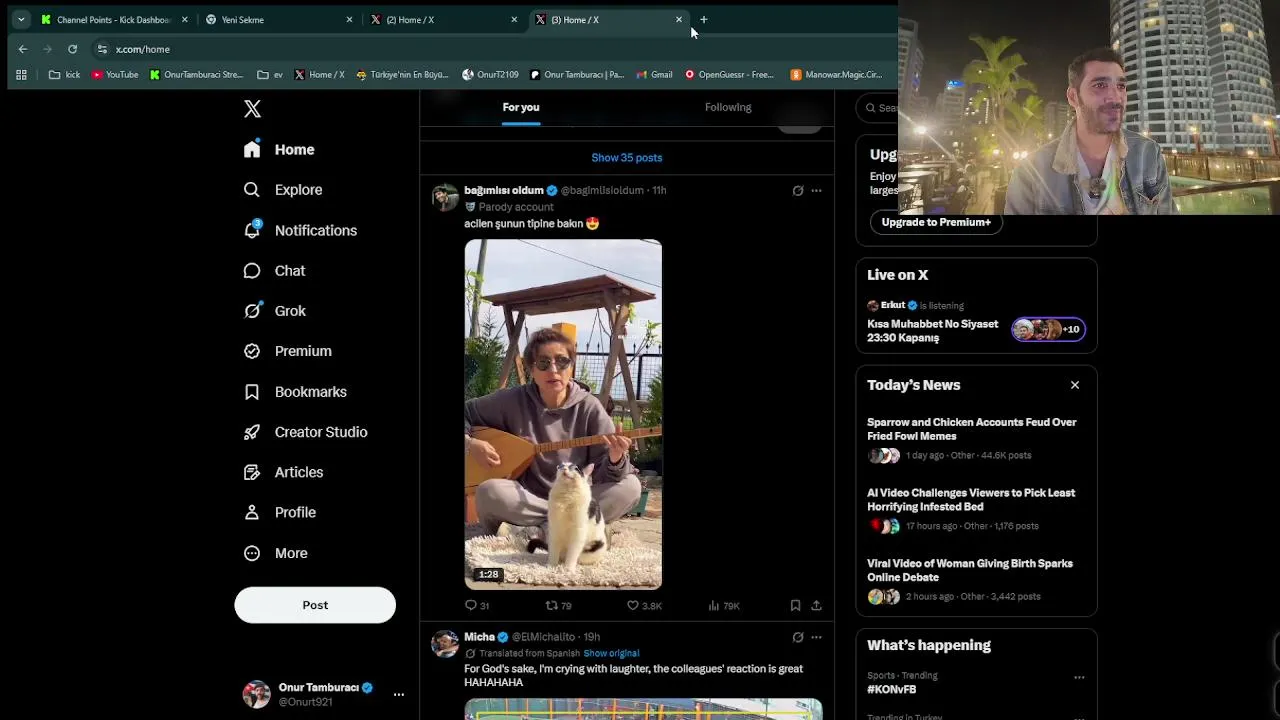
Task: Play the saz and cat video
Action: point(563,414)
